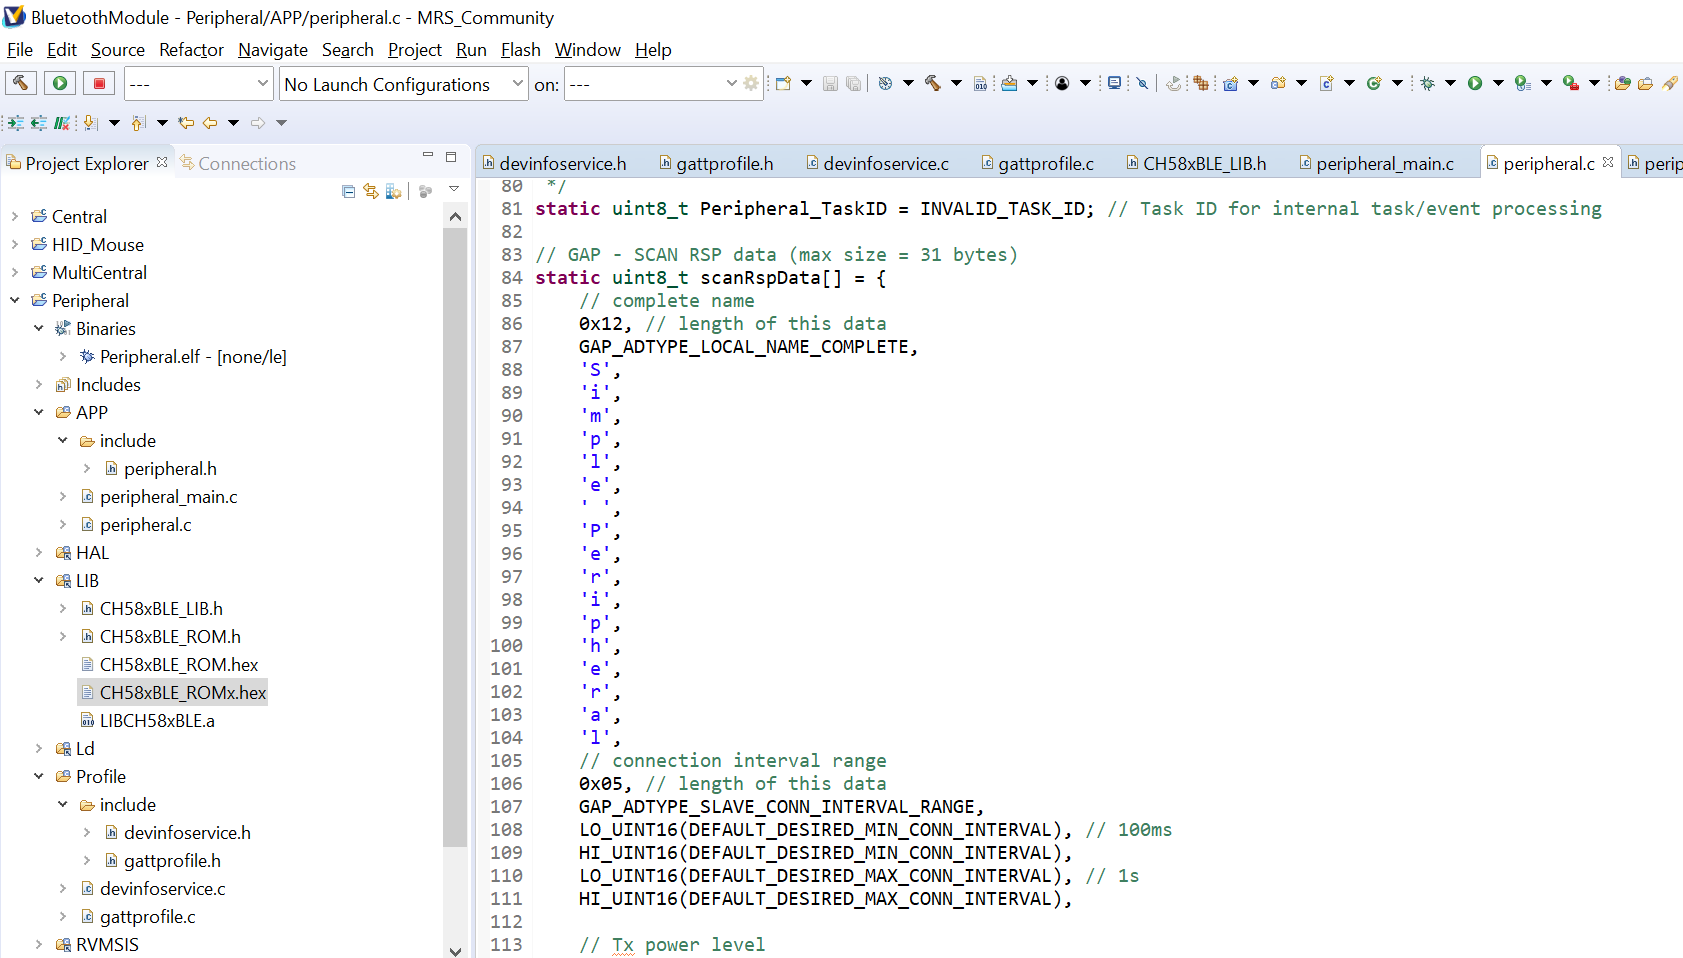Select gattprofile.c under Profile

coord(148,916)
